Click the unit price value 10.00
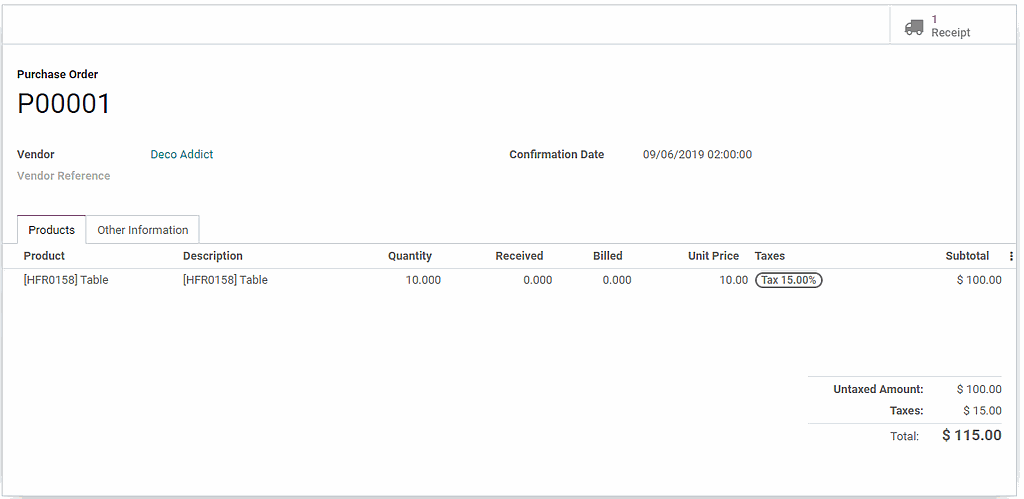1024x499 pixels. (733, 280)
